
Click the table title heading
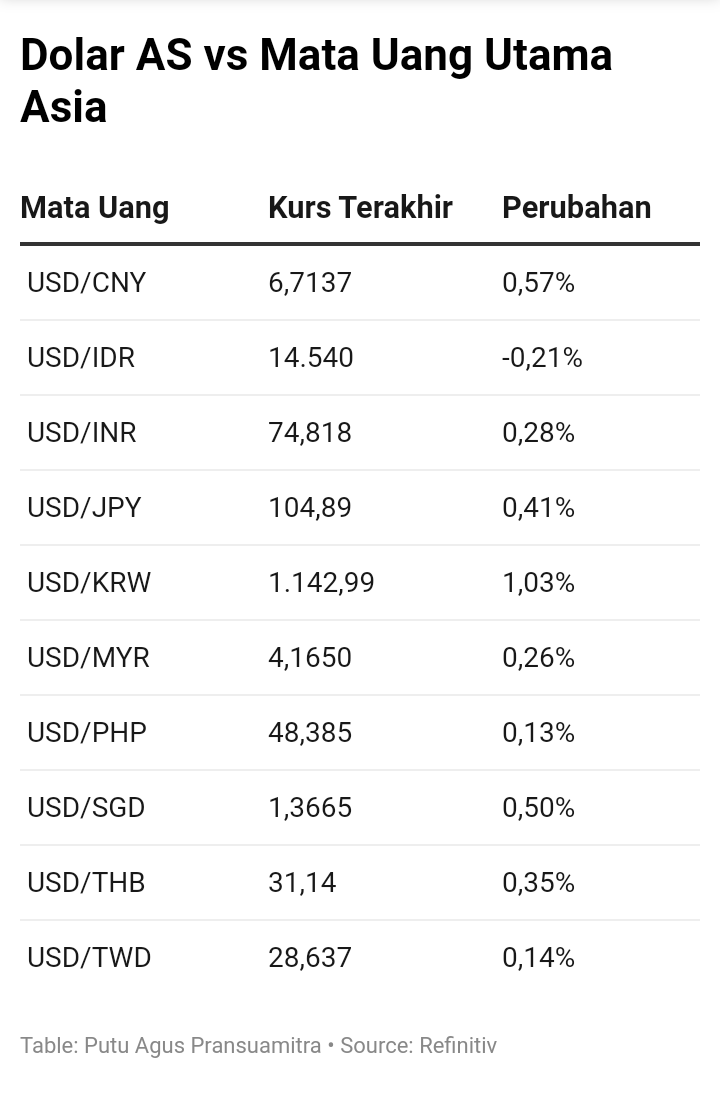[316, 80]
